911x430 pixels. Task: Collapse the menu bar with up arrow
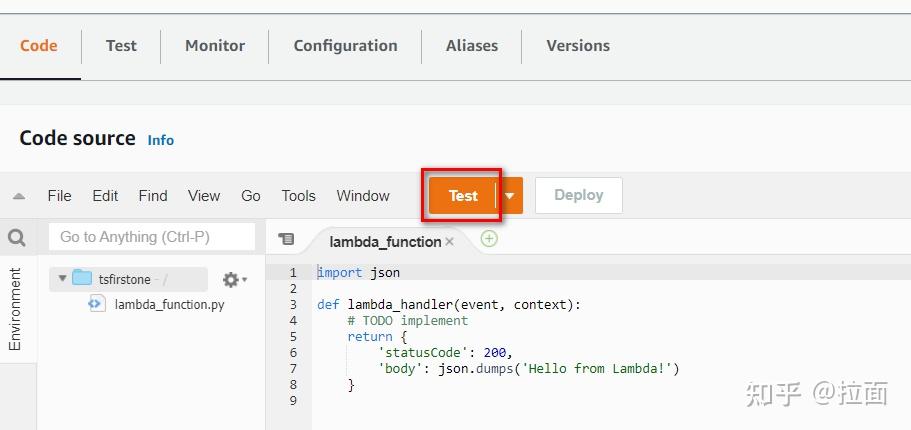19,196
